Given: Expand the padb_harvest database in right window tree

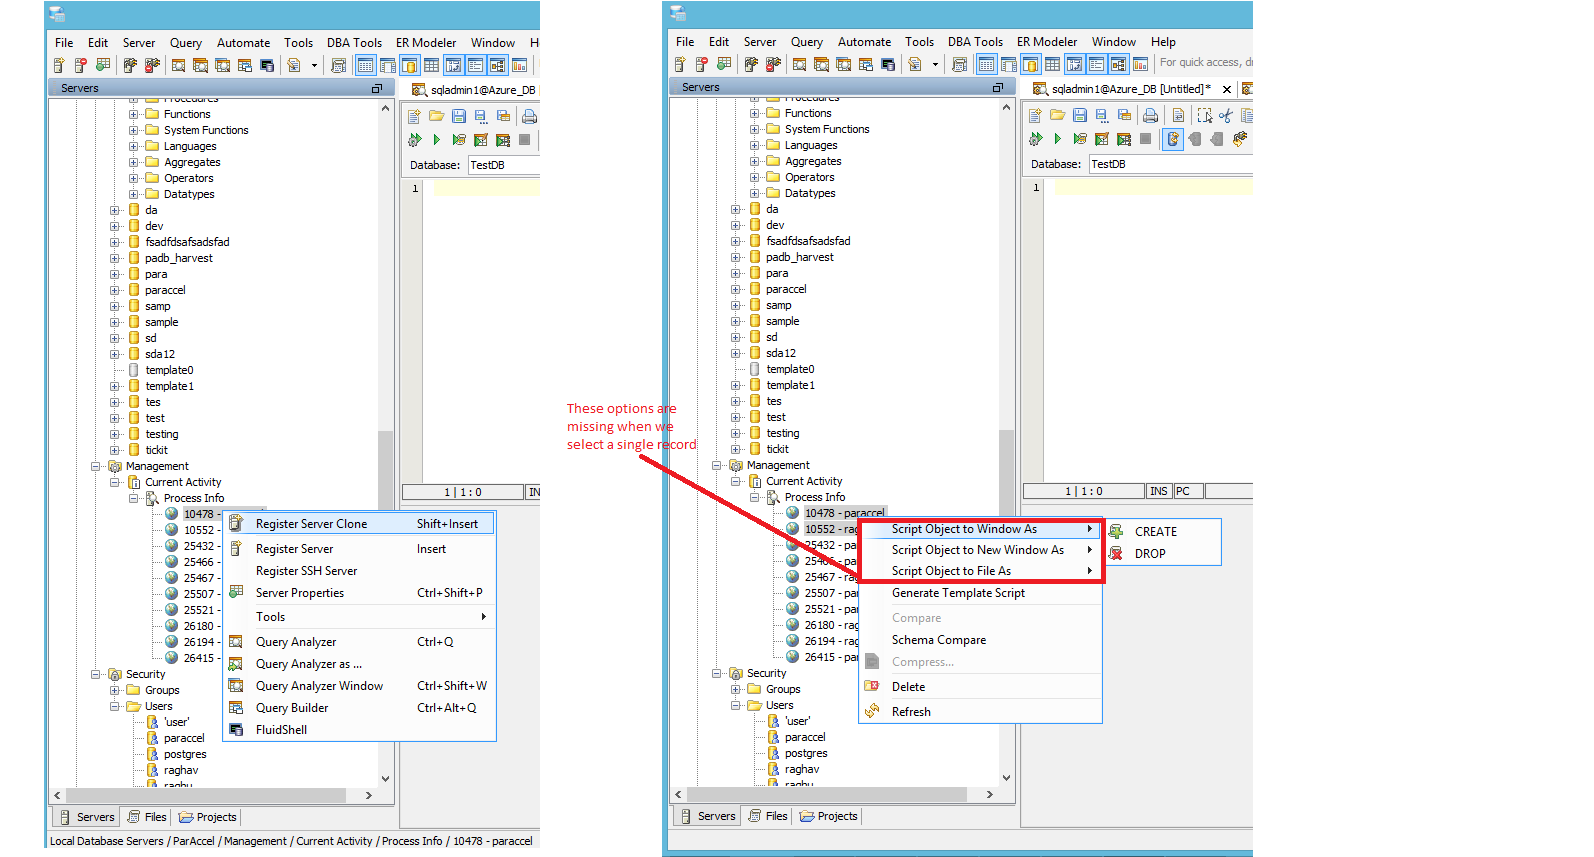Looking at the screenshot, I should click(735, 257).
